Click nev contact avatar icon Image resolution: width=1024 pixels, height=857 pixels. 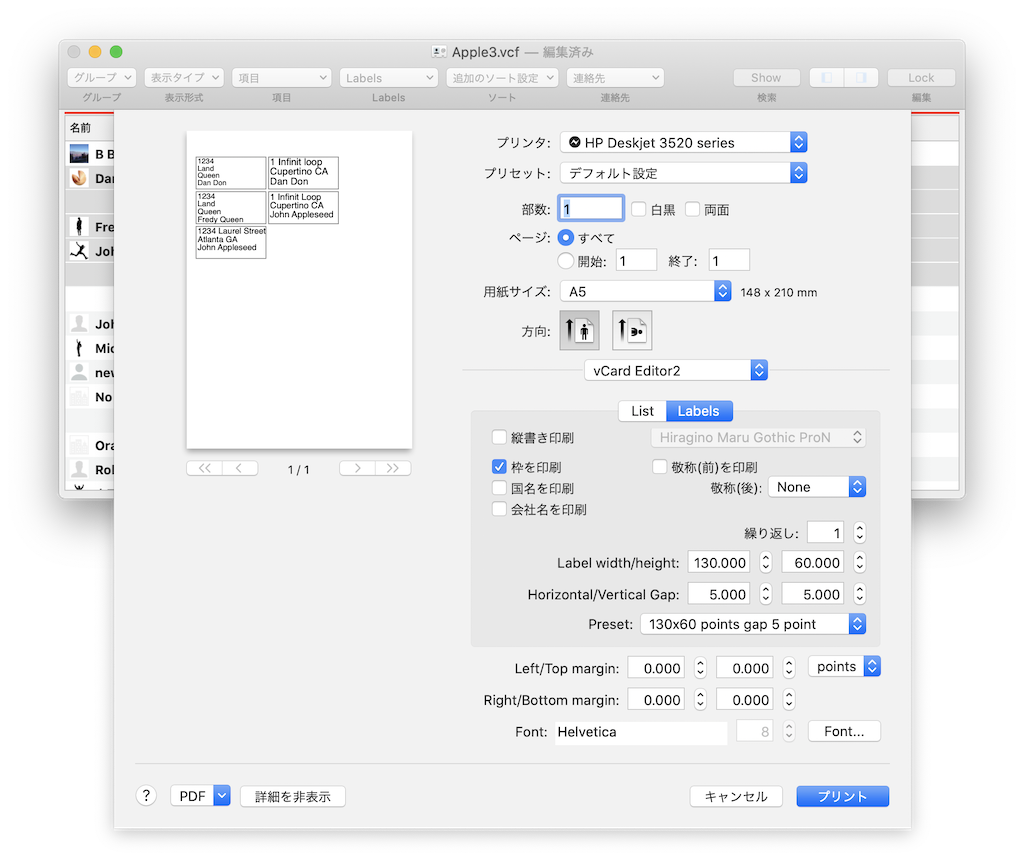[x=79, y=372]
